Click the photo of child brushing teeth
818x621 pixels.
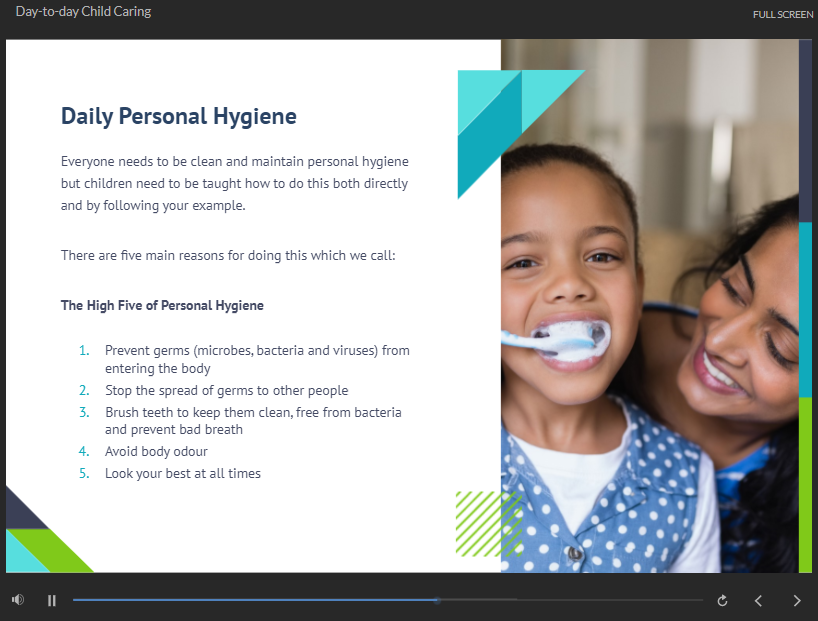[x=649, y=306]
